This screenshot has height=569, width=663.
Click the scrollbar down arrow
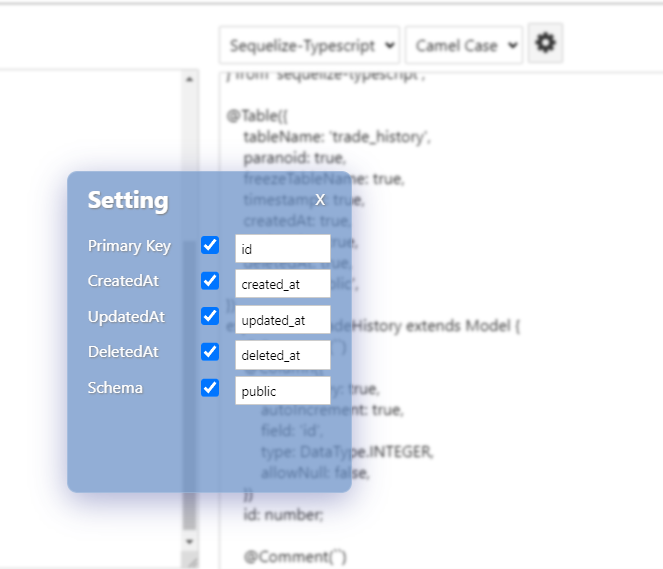point(190,541)
